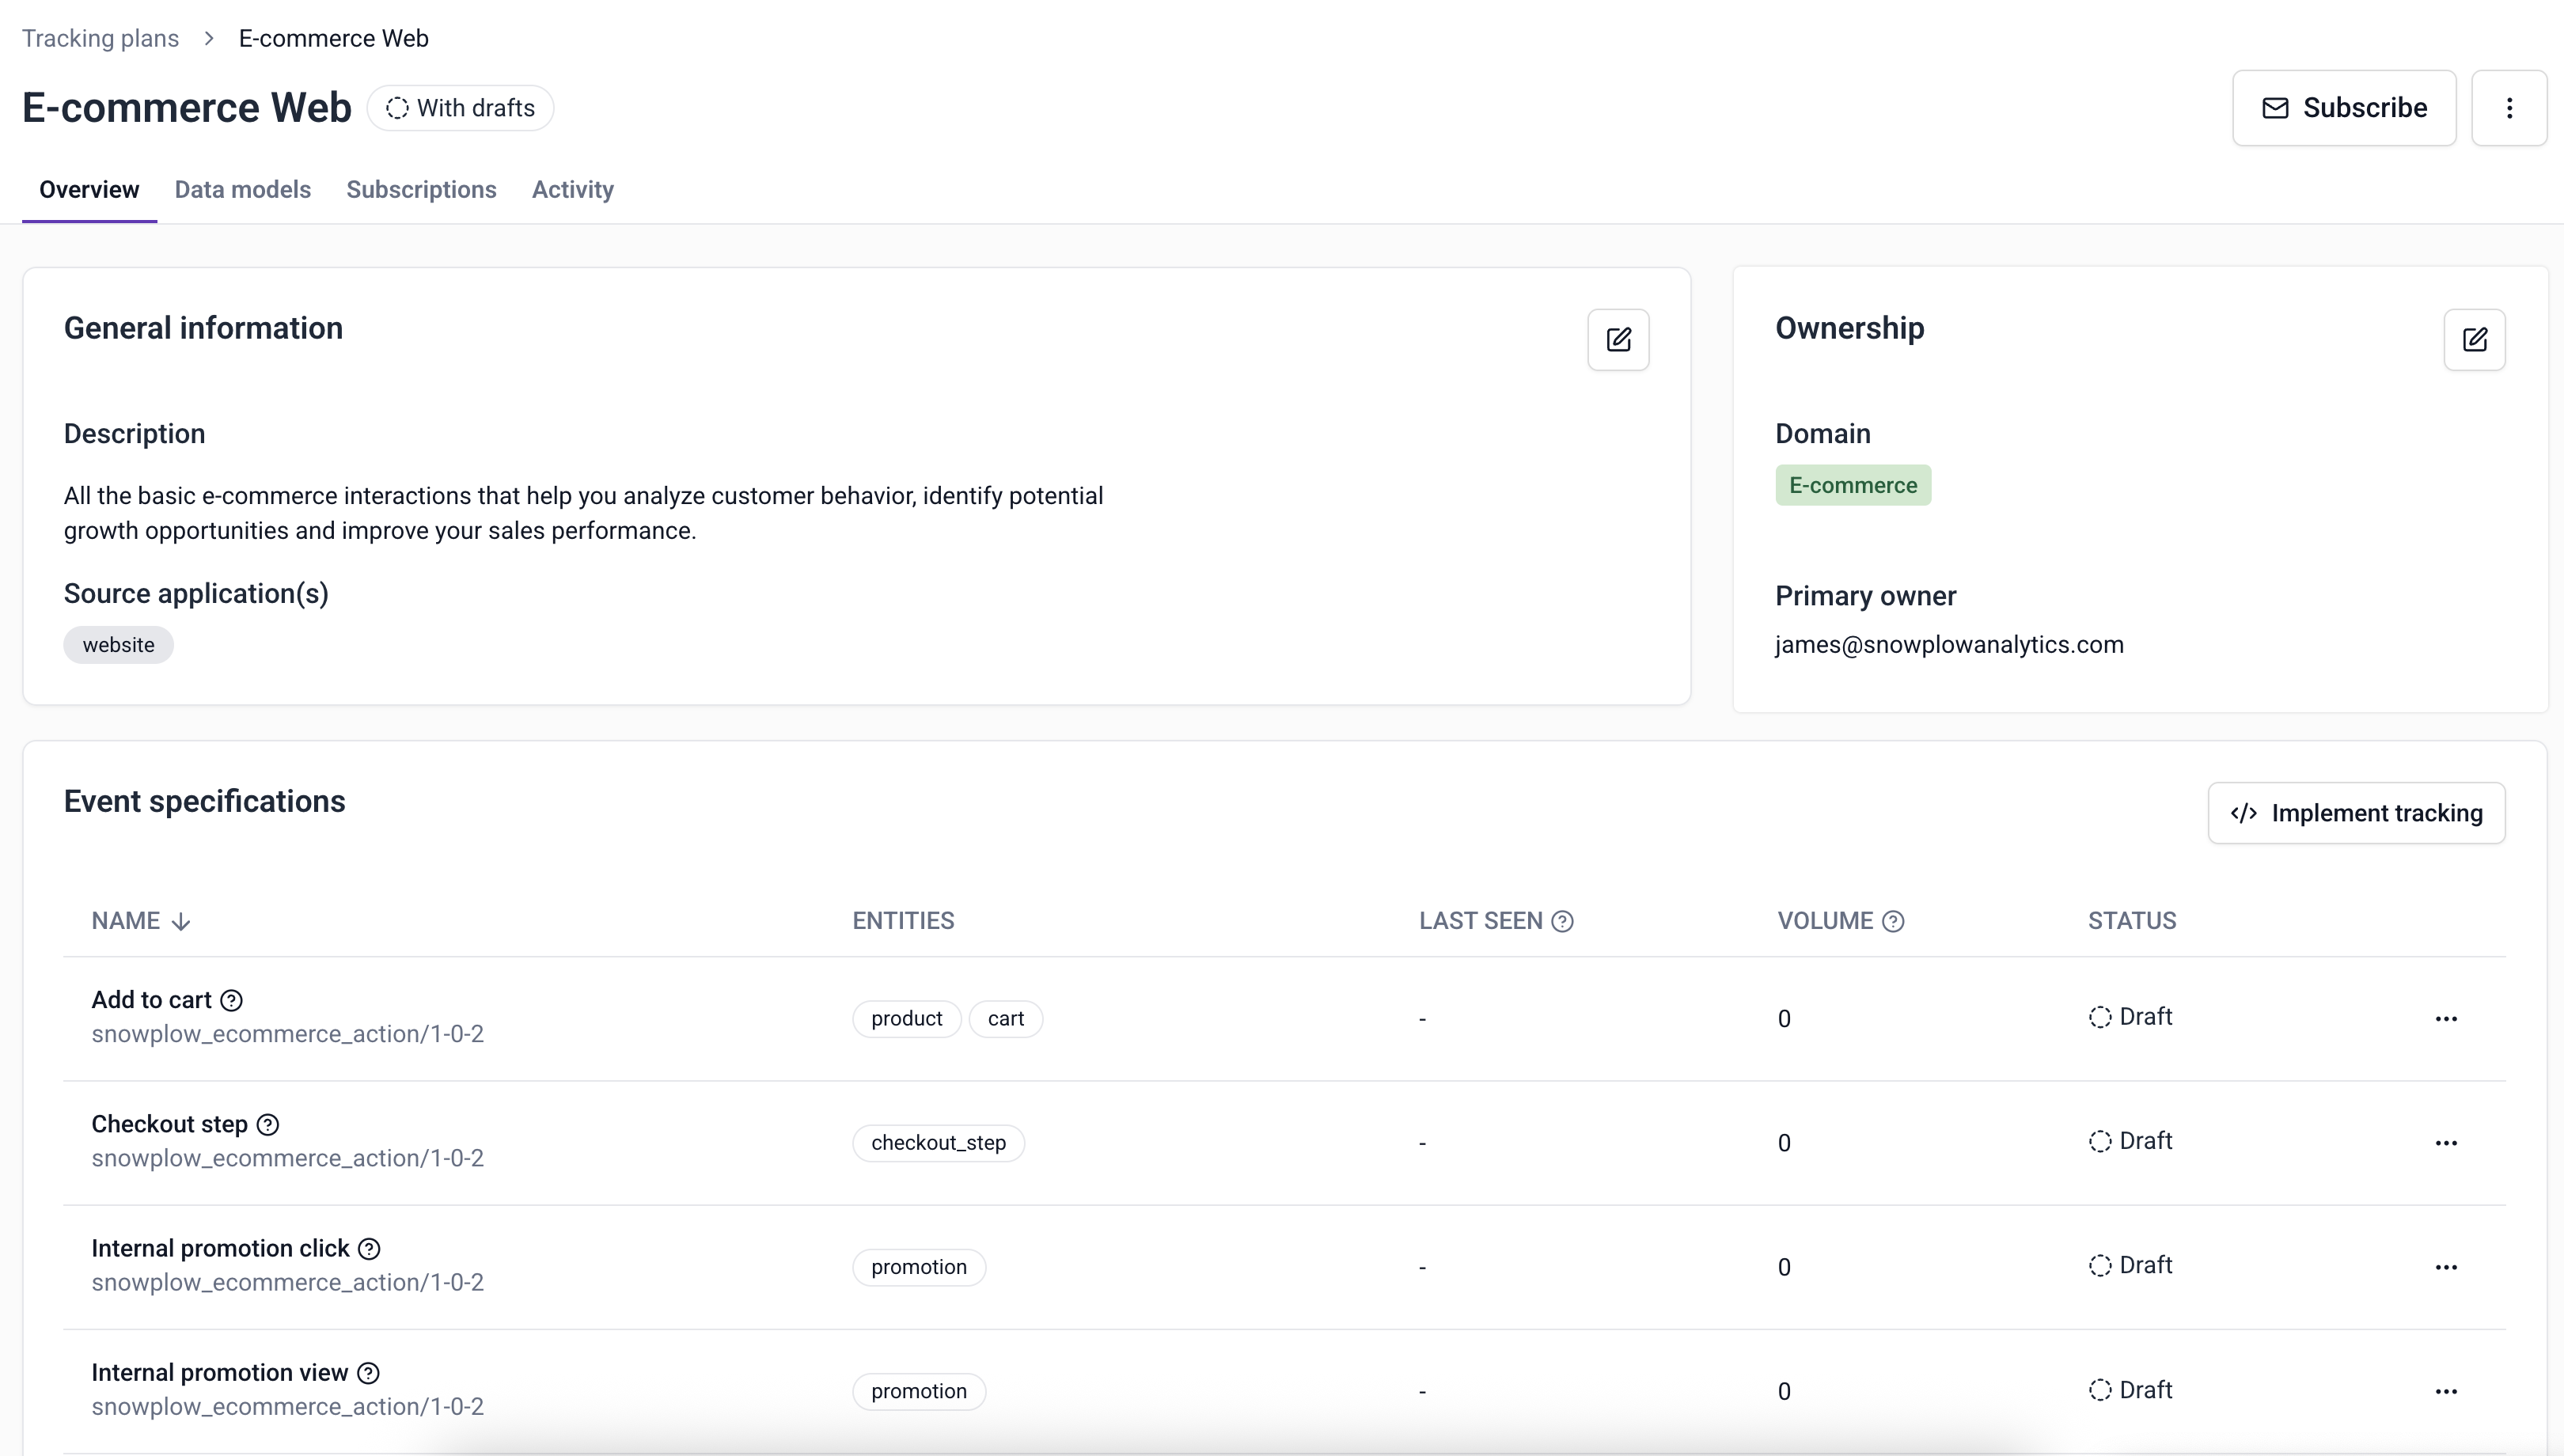This screenshot has height=1456, width=2564.
Task: Click help icon beside Checkout step
Action: click(268, 1124)
